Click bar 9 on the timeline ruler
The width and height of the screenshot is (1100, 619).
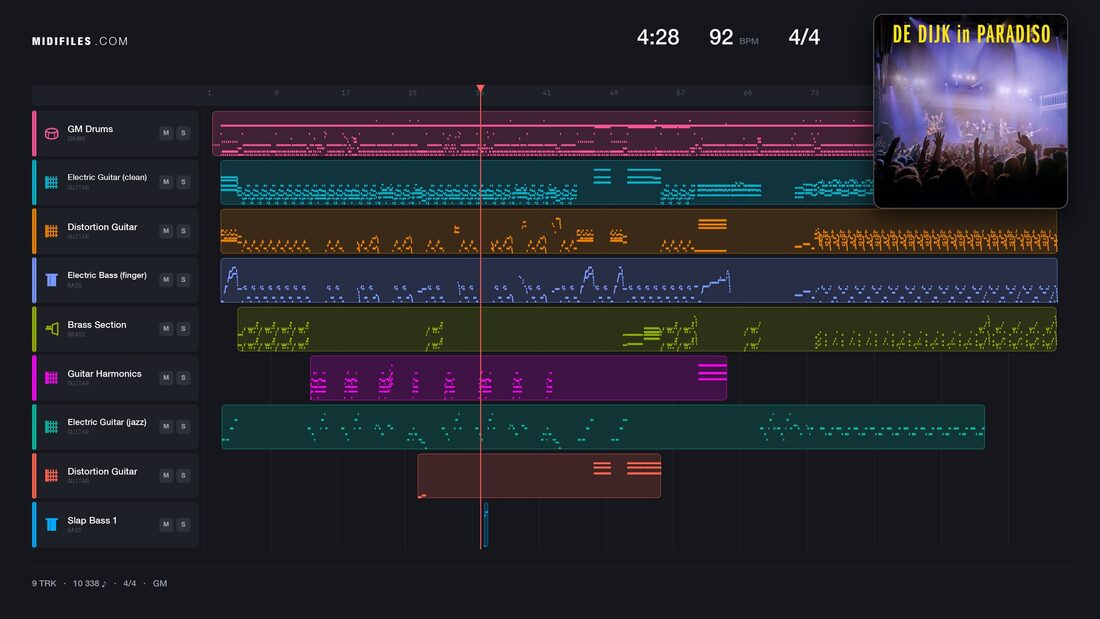point(276,93)
